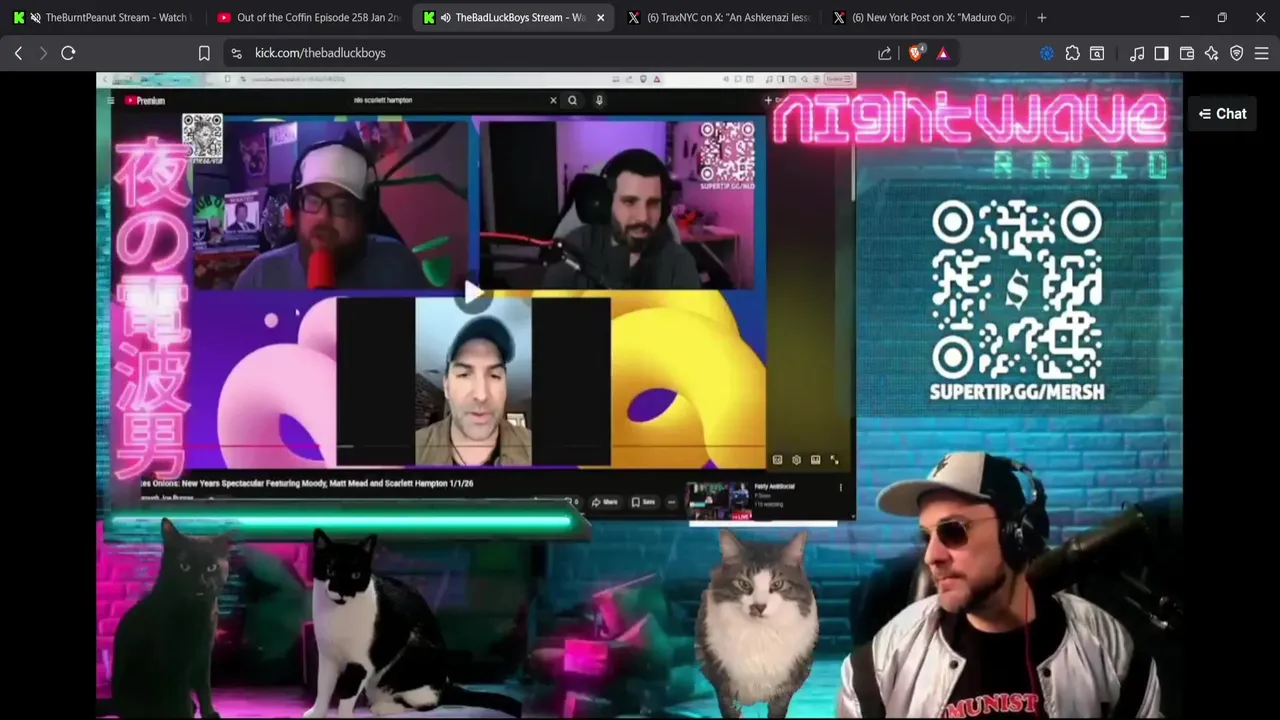Go back to the previous page

tap(18, 53)
